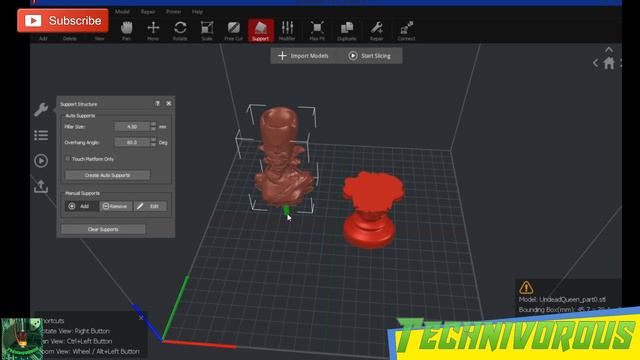Click the sidebar slice play icon
Viewport: 640px width, 360px height.
[41, 161]
